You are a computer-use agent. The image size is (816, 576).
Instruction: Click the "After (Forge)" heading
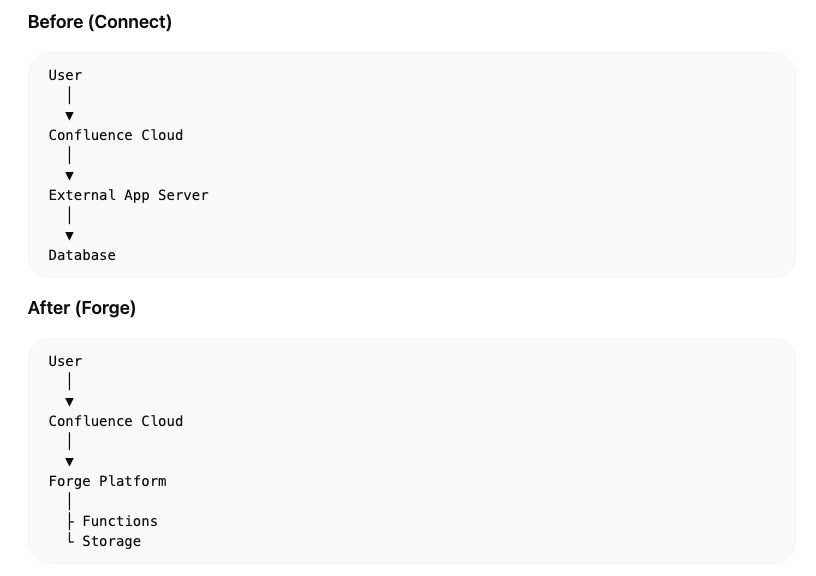pyautogui.click(x=82, y=308)
